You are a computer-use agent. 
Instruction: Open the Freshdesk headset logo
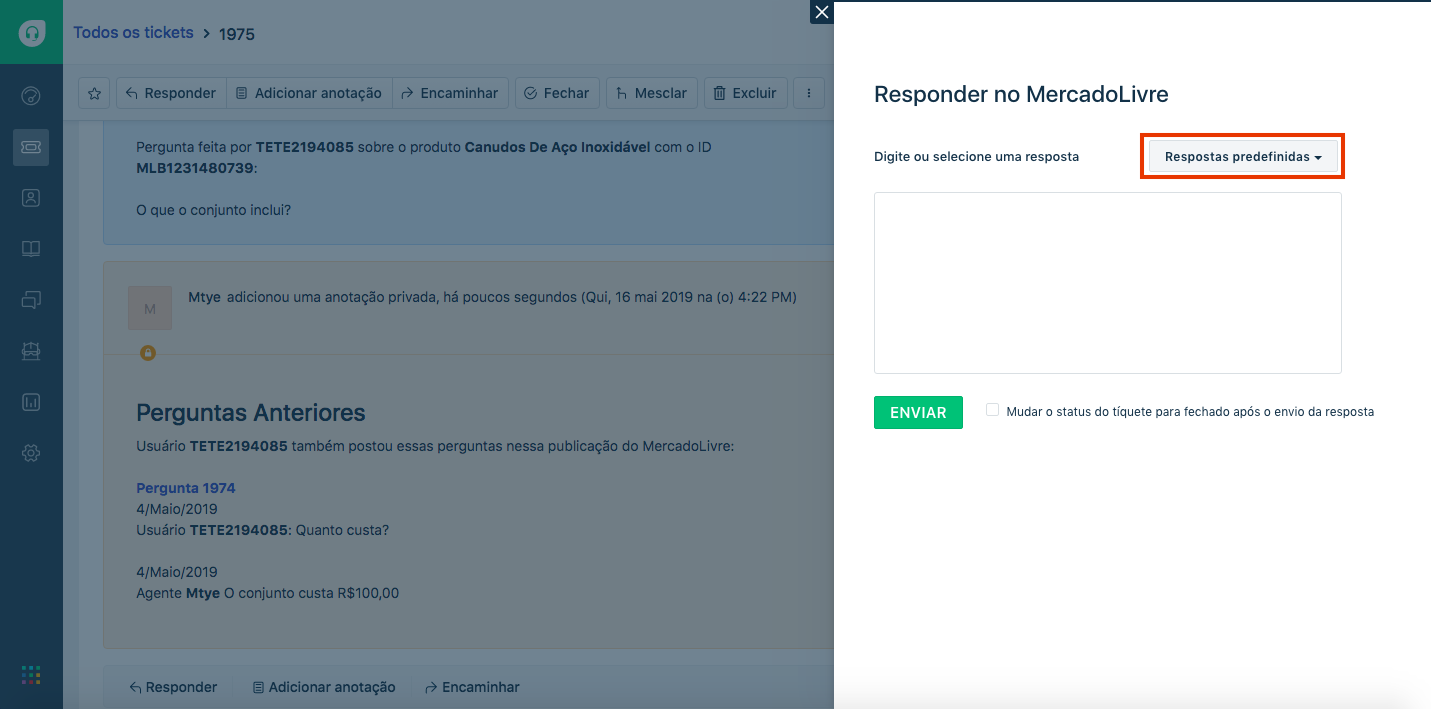point(32,32)
